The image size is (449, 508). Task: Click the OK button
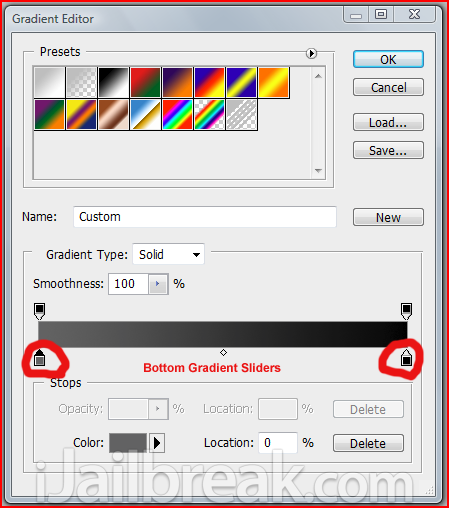[388, 60]
